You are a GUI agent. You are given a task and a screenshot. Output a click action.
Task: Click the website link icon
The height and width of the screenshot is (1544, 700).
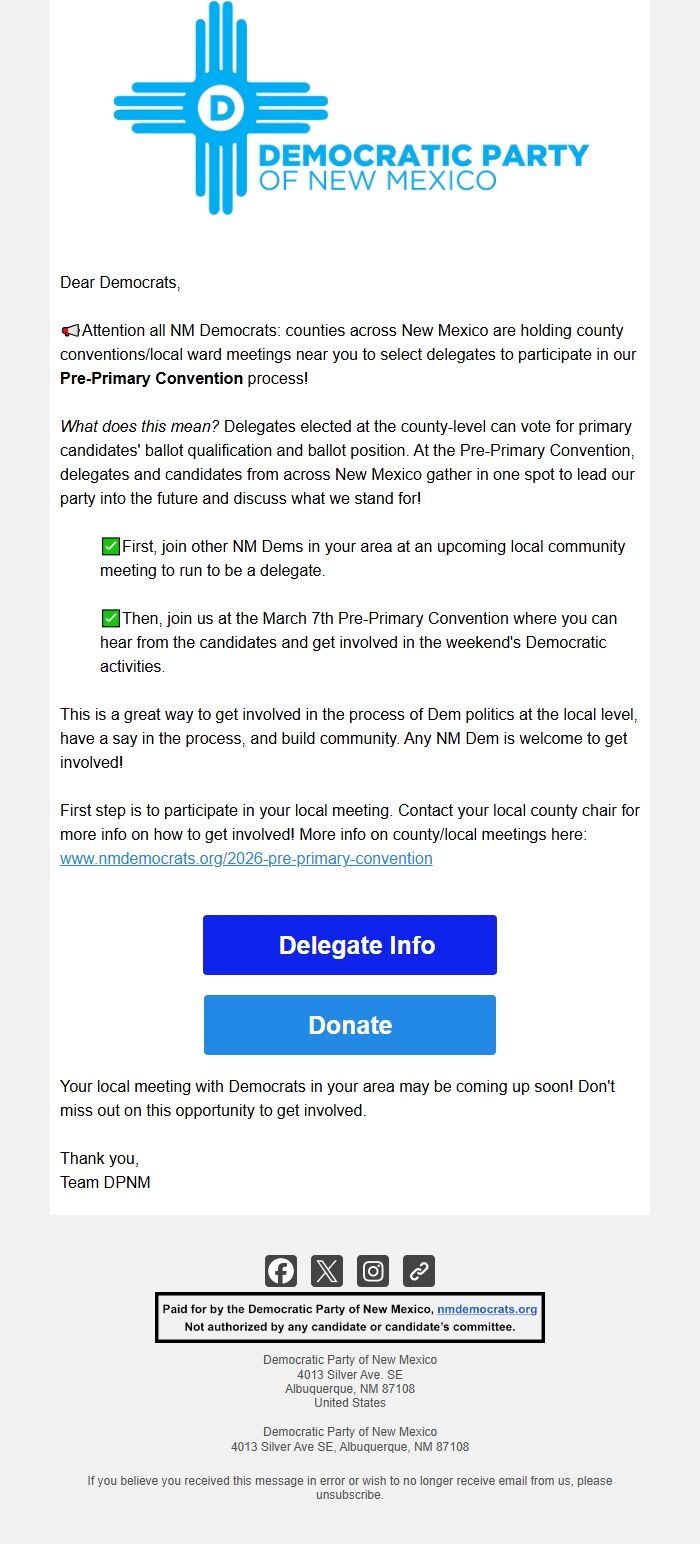coord(419,1271)
